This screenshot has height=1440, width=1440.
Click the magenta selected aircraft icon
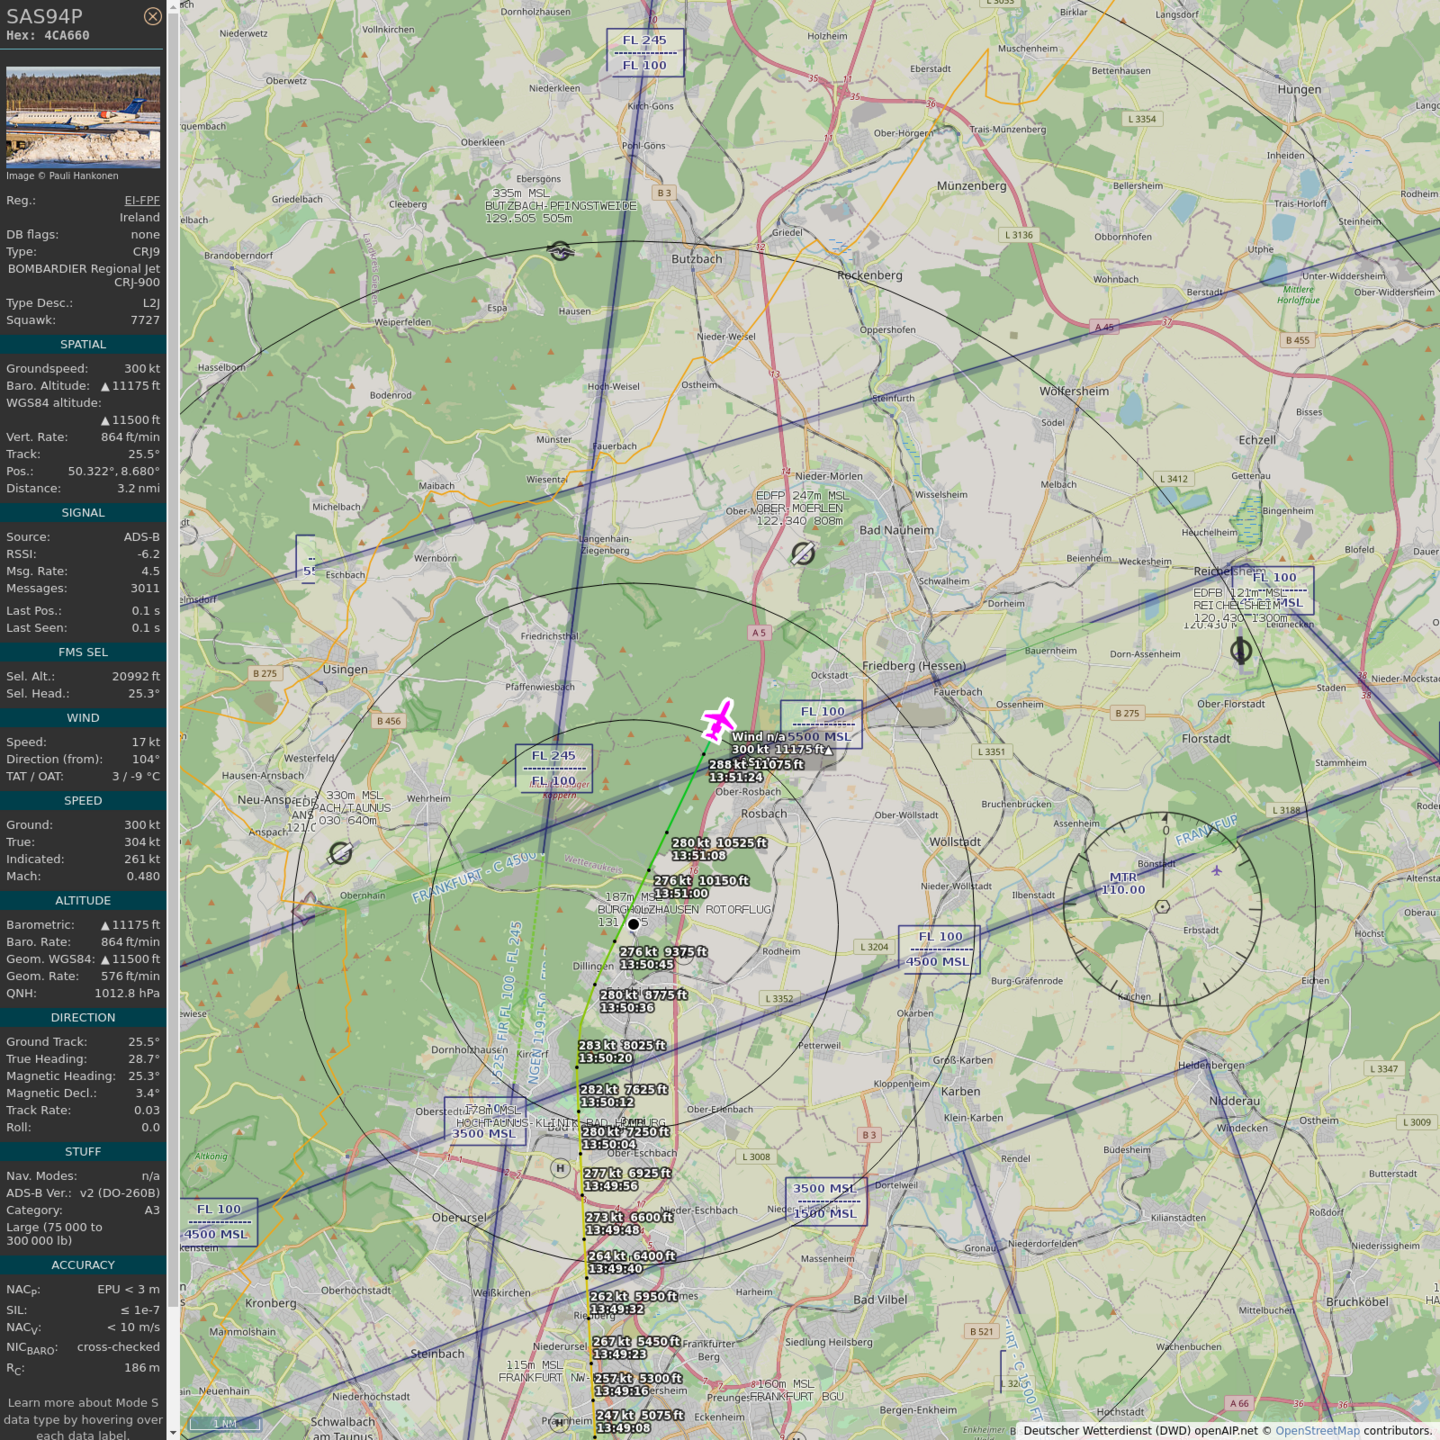[x=718, y=720]
